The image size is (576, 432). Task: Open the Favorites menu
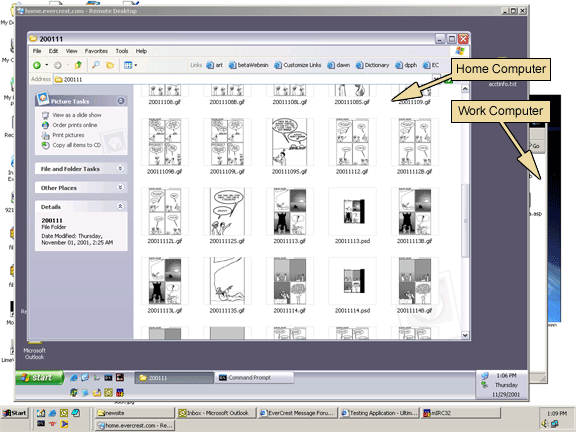[x=96, y=51]
